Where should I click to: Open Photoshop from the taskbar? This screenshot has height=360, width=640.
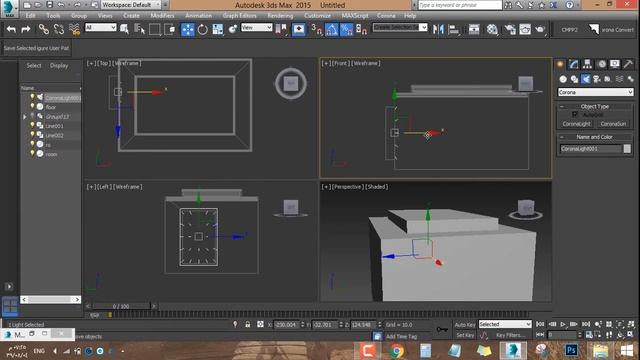pyautogui.click(x=571, y=351)
